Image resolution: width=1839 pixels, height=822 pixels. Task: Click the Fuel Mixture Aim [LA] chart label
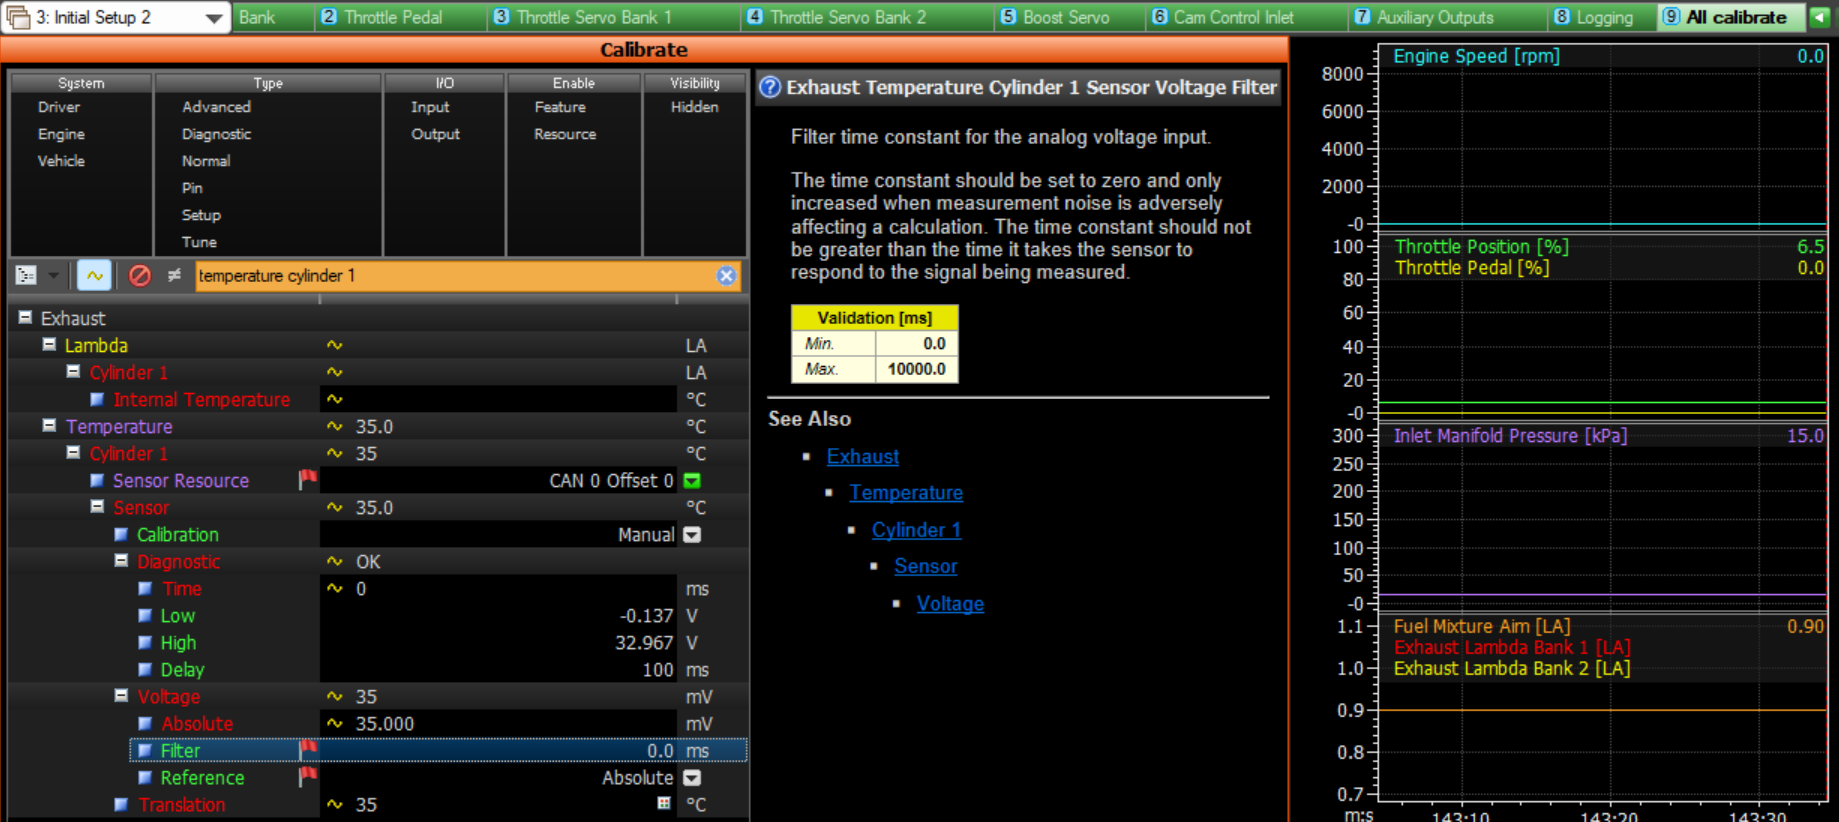[x=1482, y=626]
